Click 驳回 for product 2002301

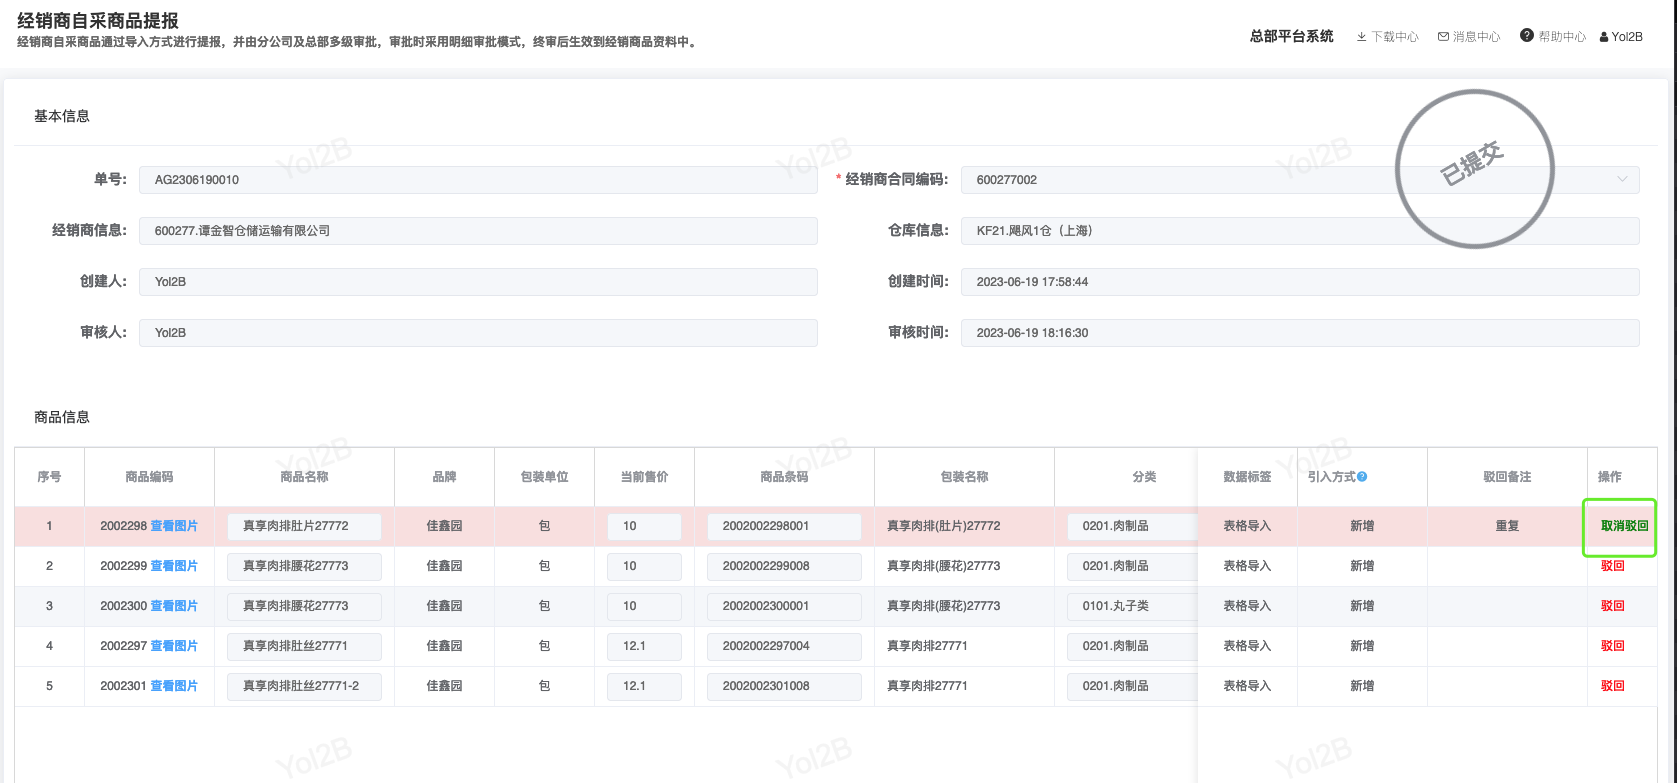[1612, 686]
